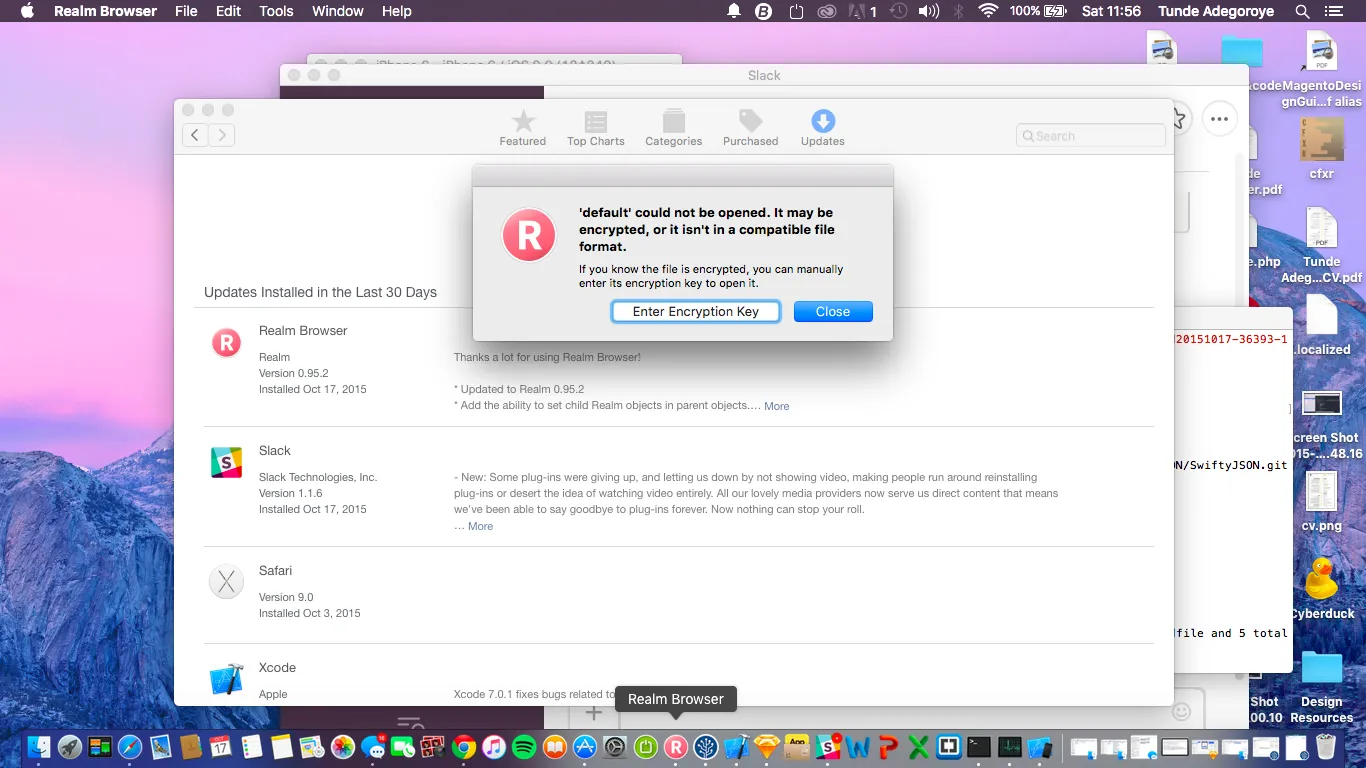Open the Realm Browser application menu
This screenshot has width=1366, height=768.
point(105,11)
